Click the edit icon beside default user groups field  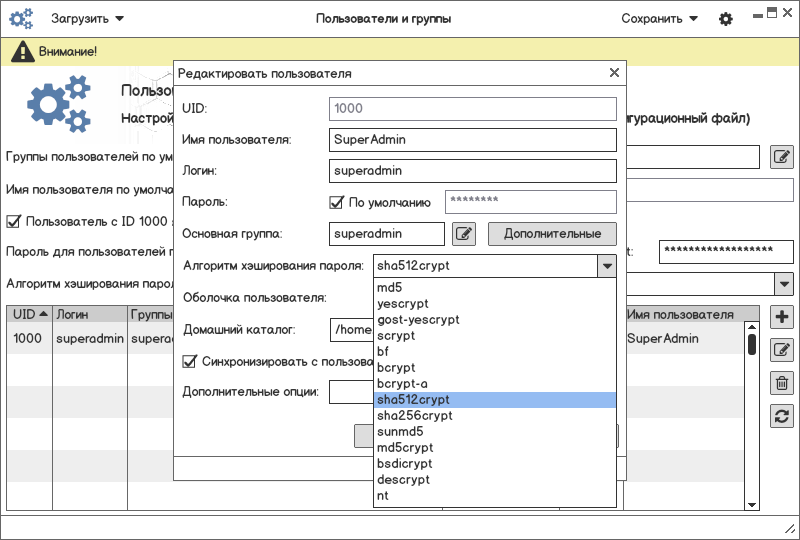782,157
